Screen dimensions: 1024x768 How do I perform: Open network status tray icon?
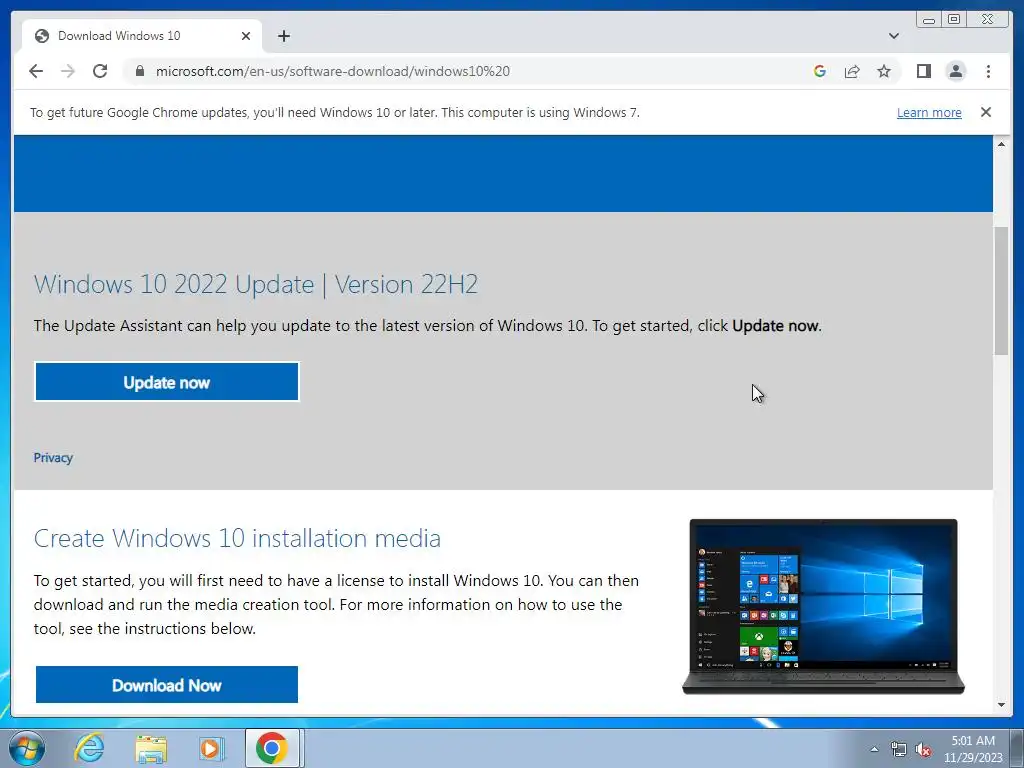pos(899,749)
